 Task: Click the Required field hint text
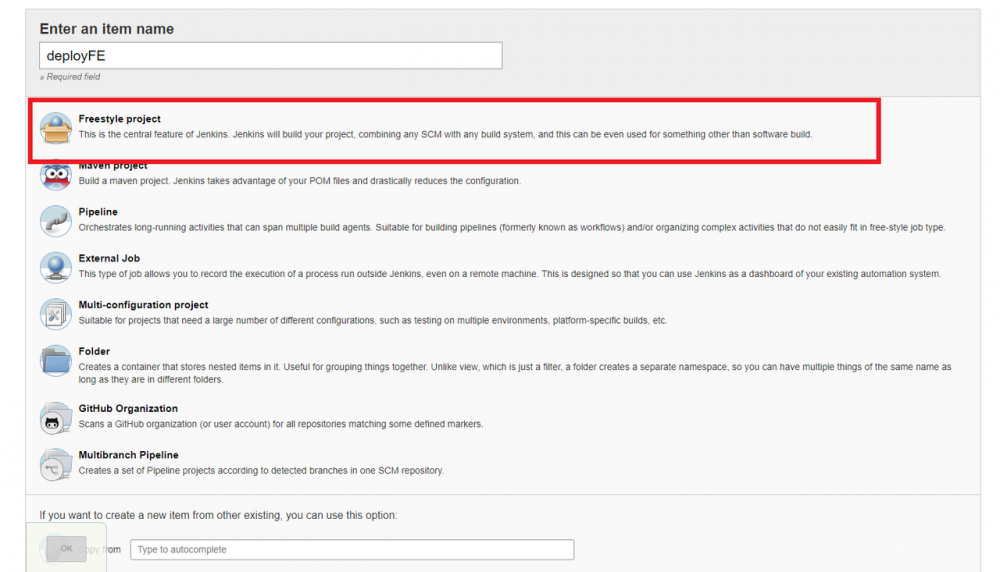point(70,77)
